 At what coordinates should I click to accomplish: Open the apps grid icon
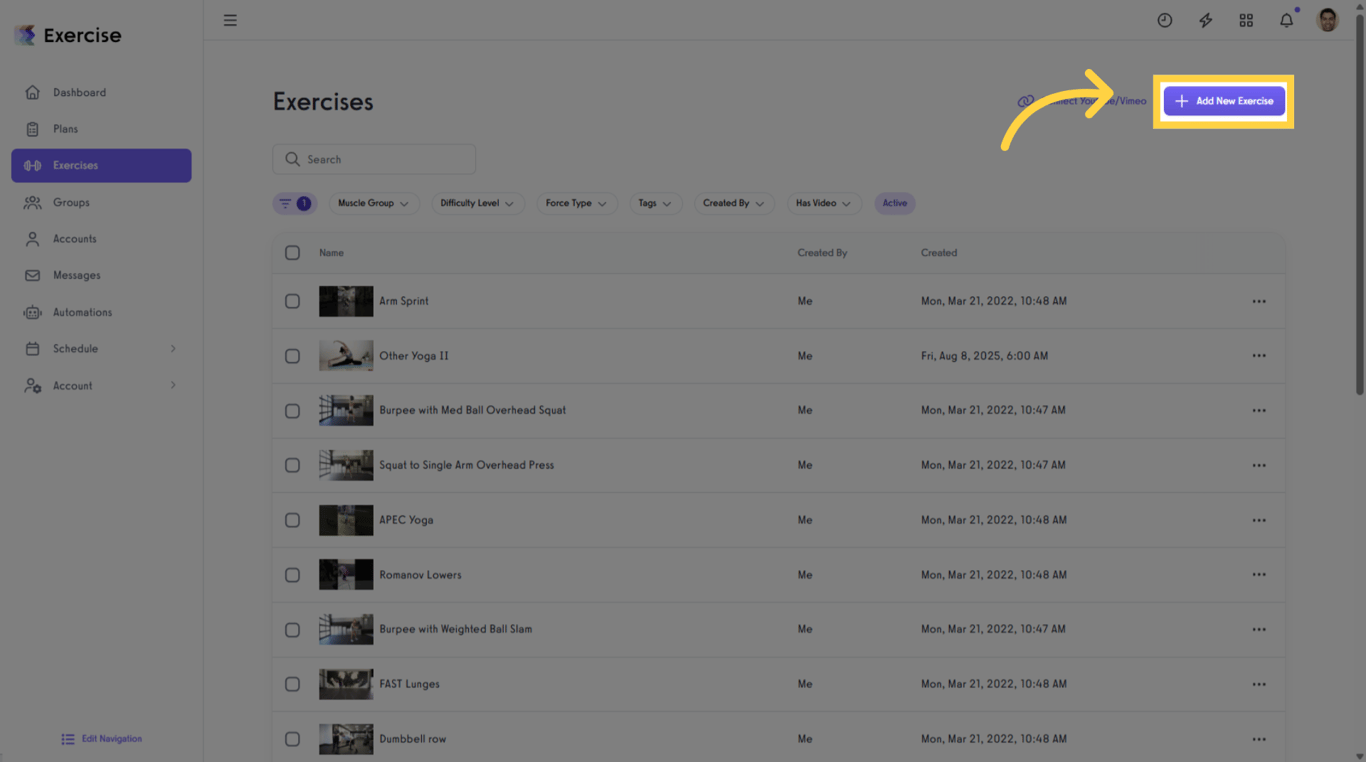pyautogui.click(x=1246, y=20)
